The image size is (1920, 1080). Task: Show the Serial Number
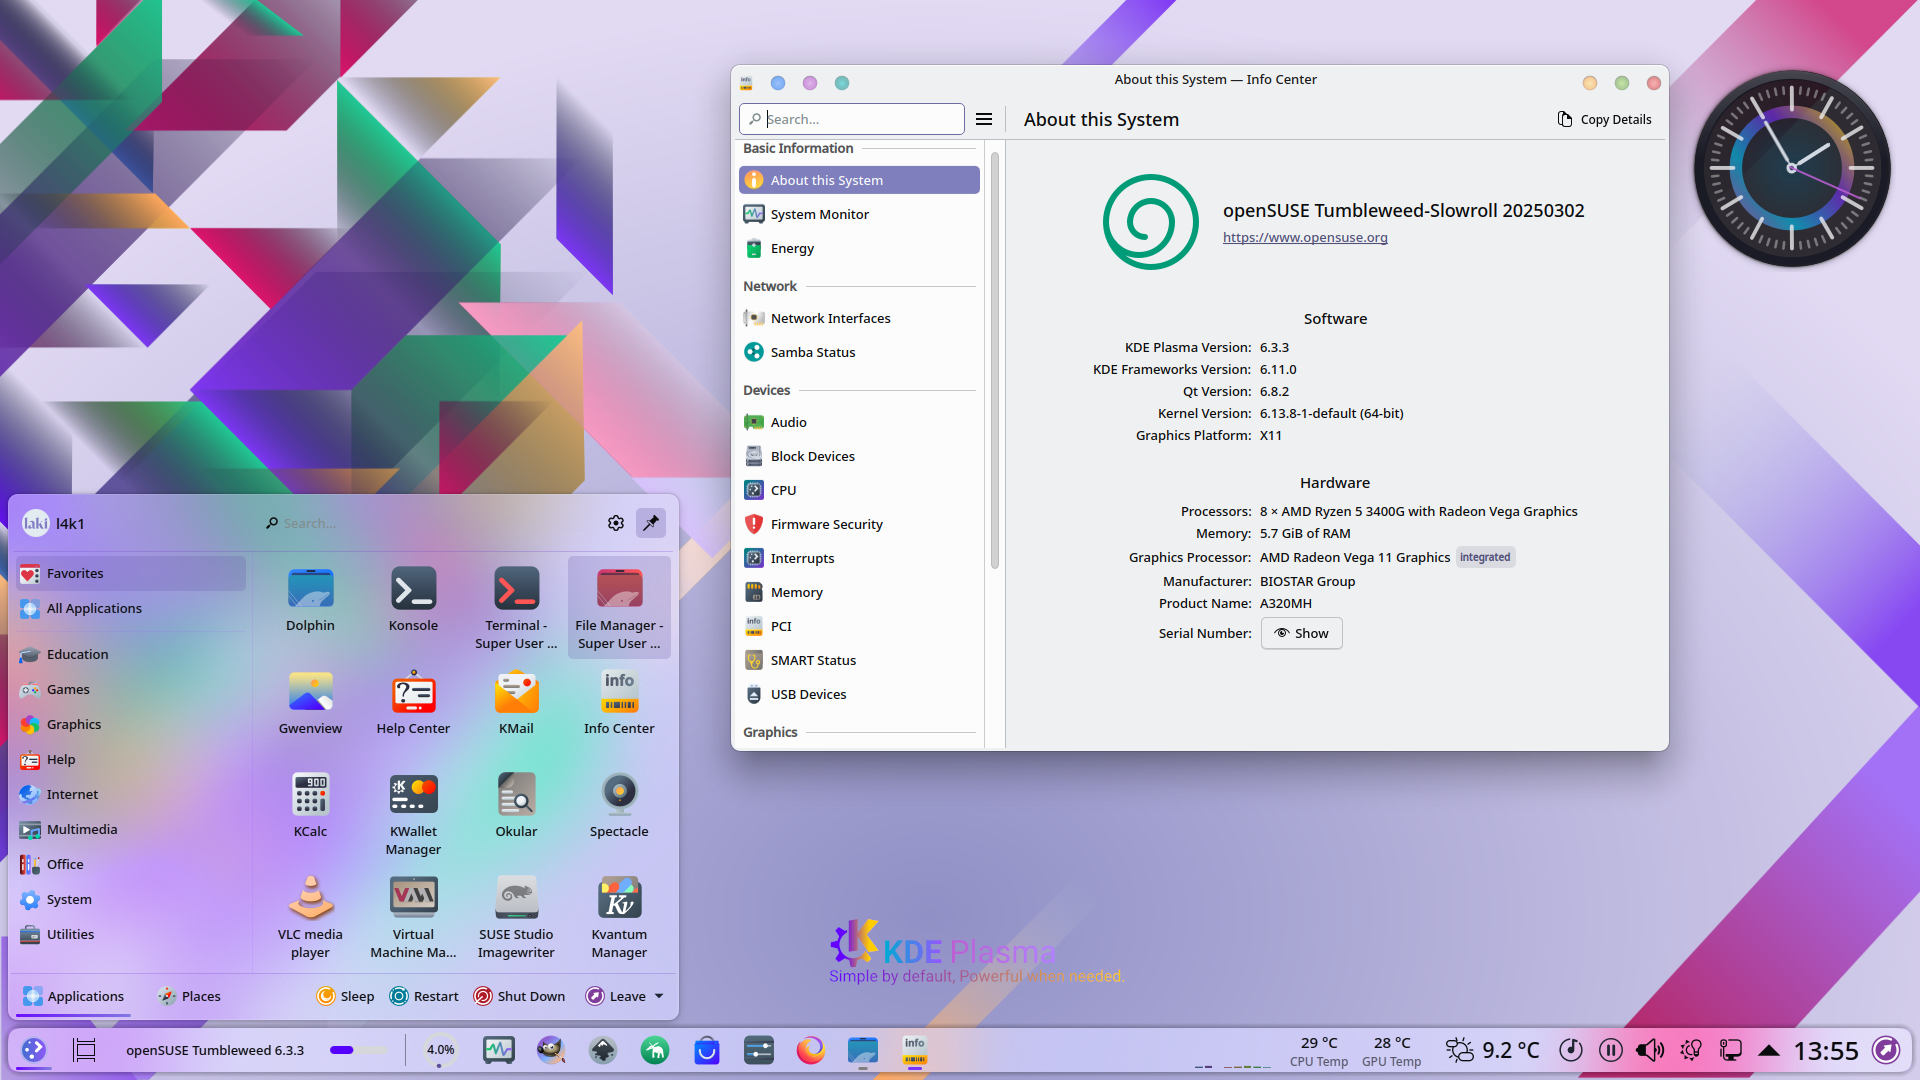point(1301,633)
